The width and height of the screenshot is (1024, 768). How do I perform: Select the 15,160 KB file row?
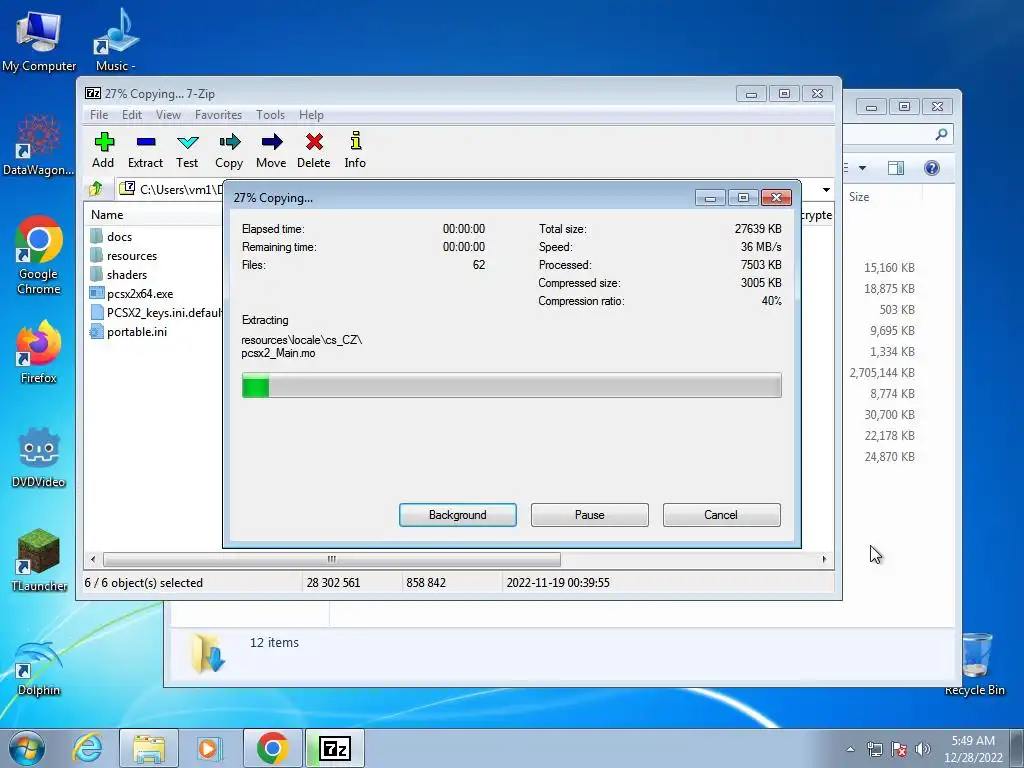[889, 268]
